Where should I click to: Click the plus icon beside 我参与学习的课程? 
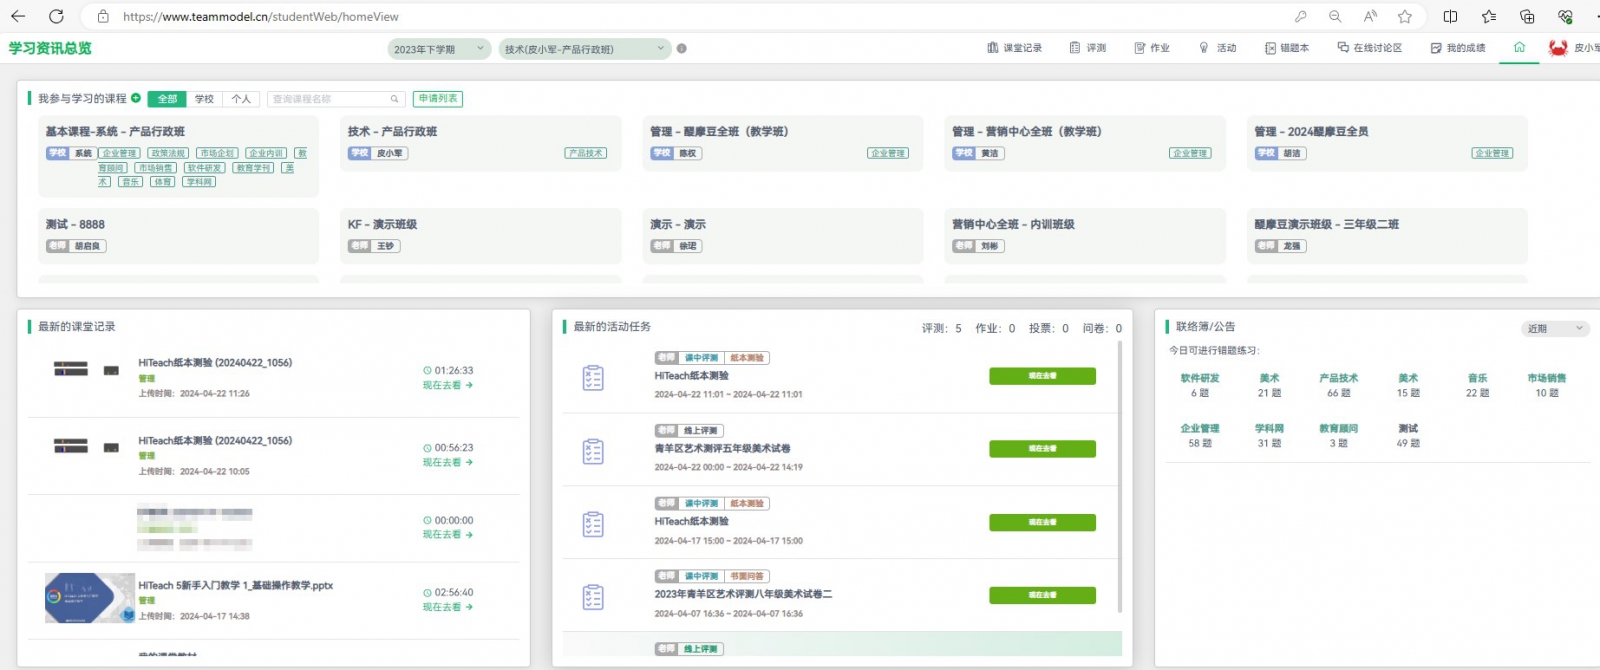136,98
